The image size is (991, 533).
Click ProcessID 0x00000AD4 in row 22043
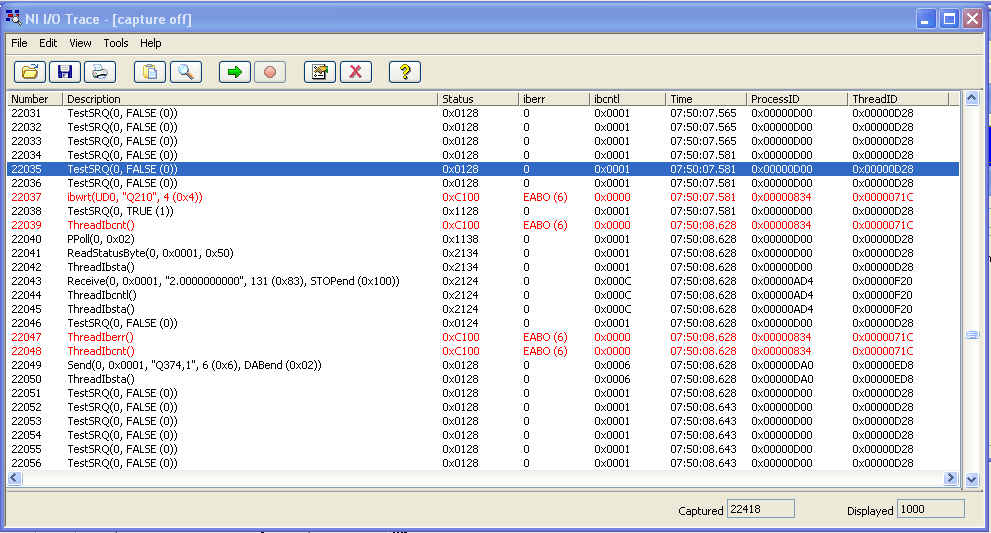point(782,281)
